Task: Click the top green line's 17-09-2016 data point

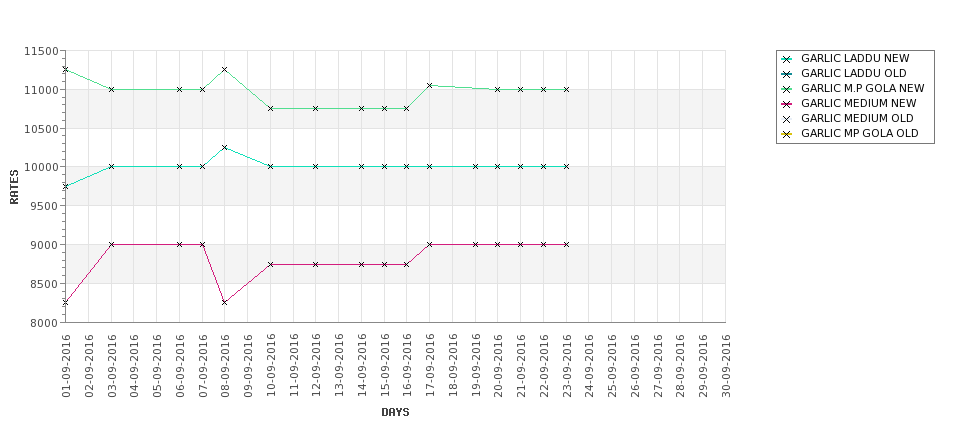Action: pos(429,85)
